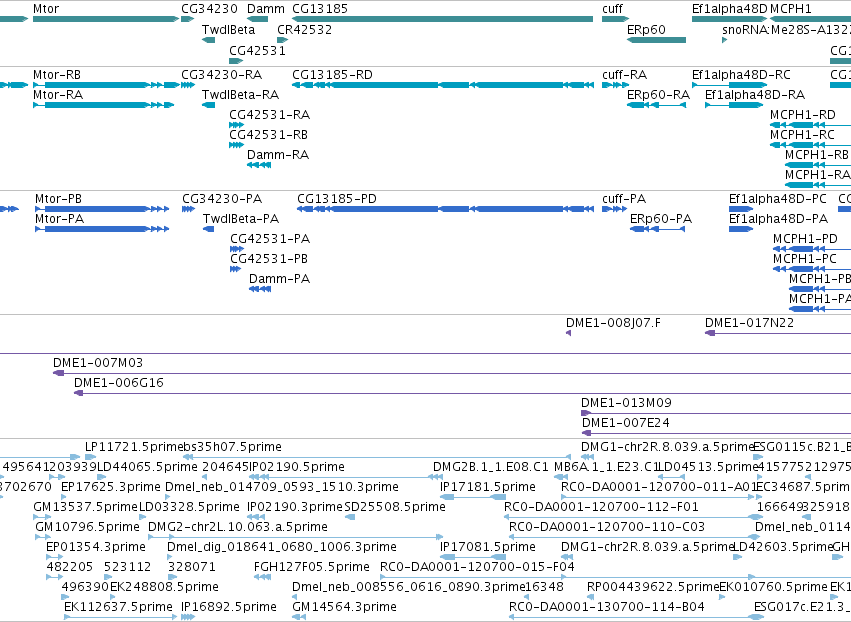Click the Mtor-PB protein label
Viewport: 851px width, 622px height.
click(x=58, y=199)
